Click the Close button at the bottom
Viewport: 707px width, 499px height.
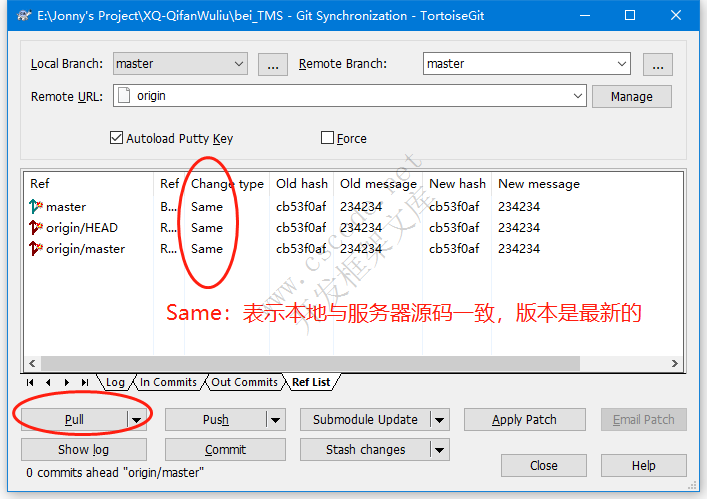click(544, 466)
